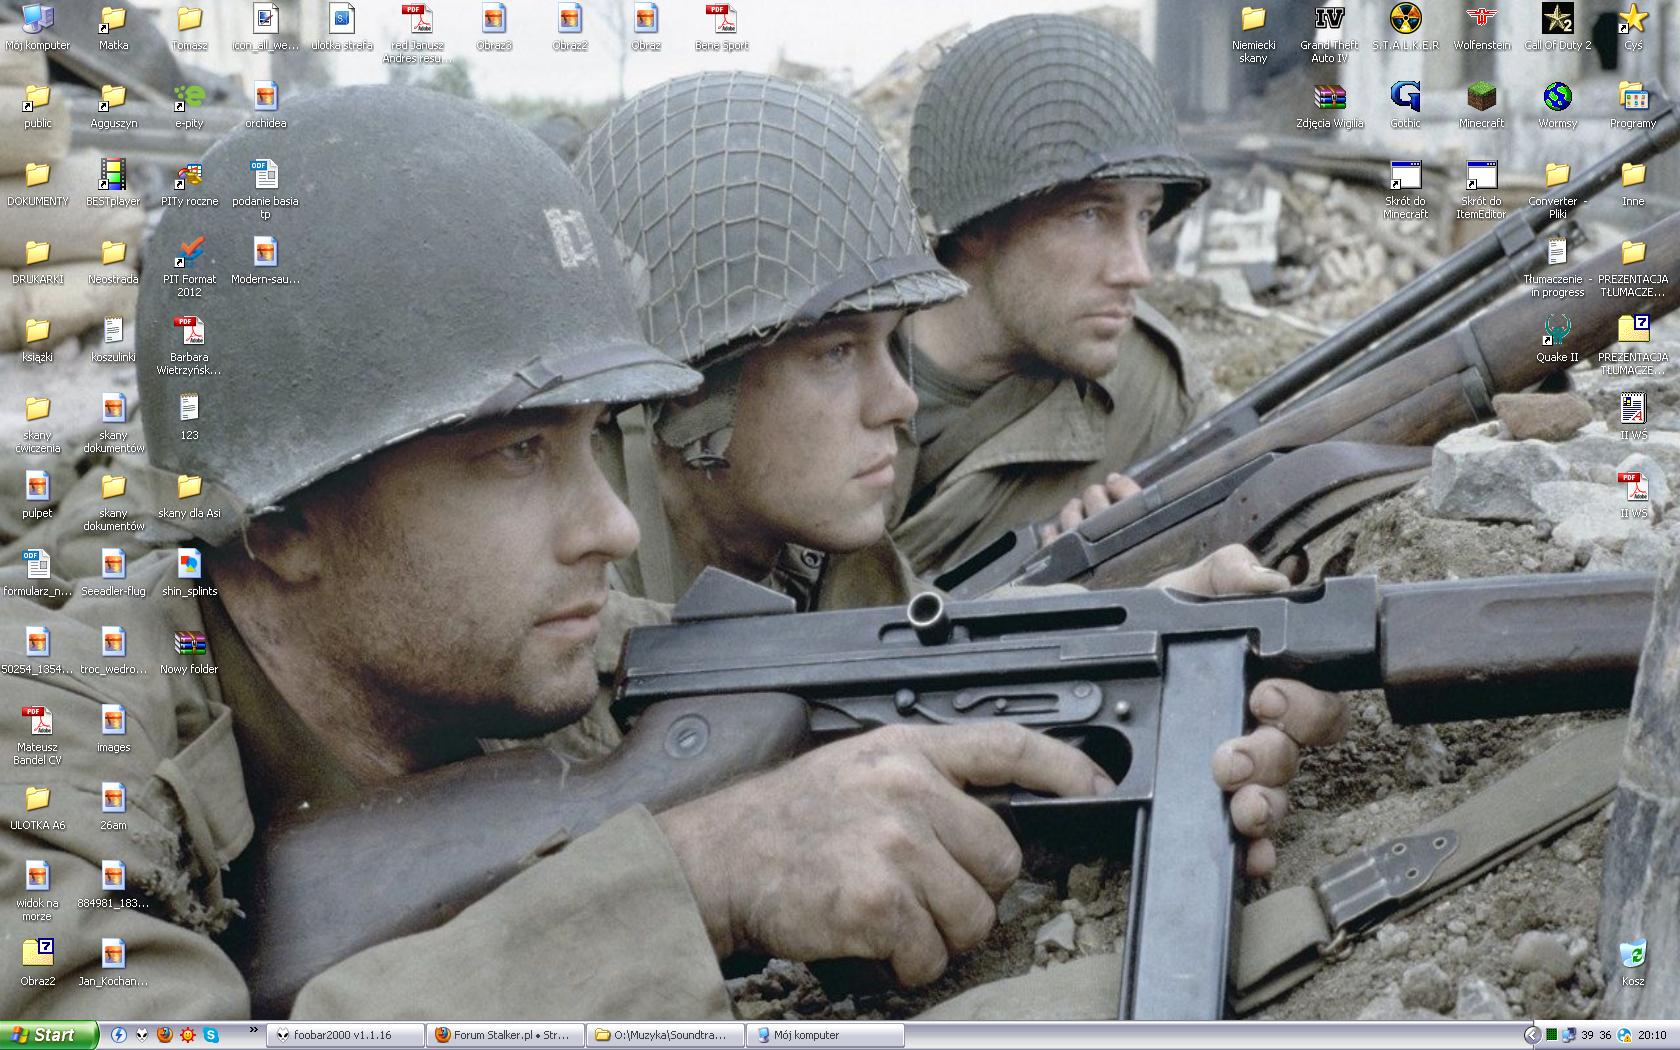The height and width of the screenshot is (1050, 1680).
Task: Open the podanie basia tp document
Action: pyautogui.click(x=265, y=189)
